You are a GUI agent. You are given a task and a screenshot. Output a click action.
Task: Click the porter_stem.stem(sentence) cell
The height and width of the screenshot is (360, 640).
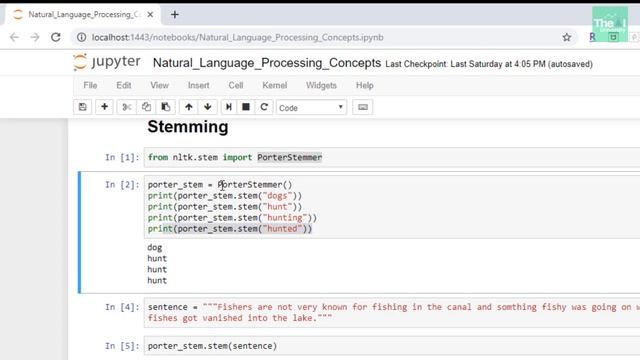pos(392,346)
